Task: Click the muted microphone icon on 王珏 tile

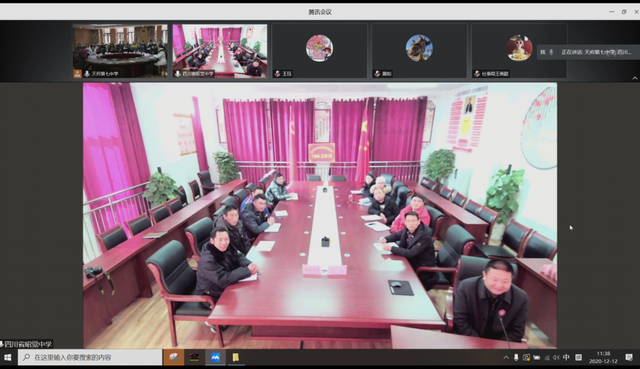Action: pos(278,74)
